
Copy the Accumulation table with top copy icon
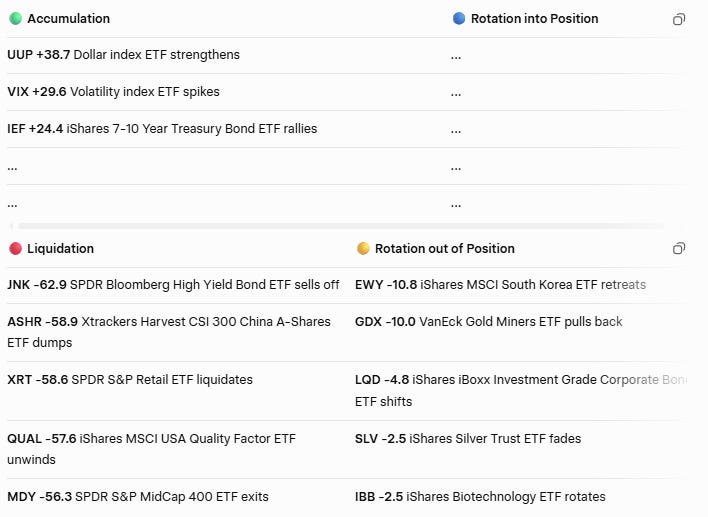(679, 19)
